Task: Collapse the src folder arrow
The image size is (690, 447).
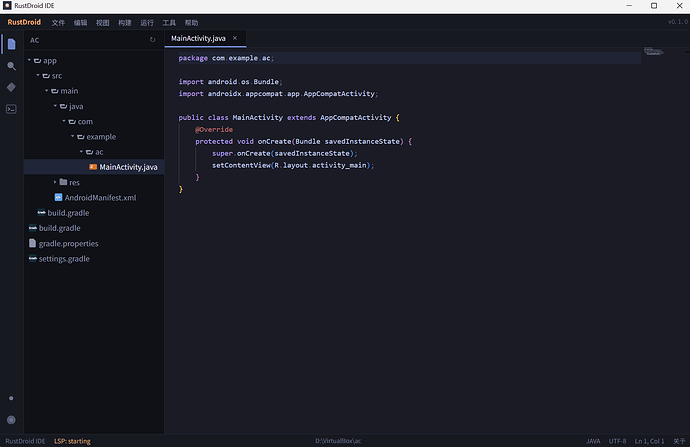Action: 38,75
